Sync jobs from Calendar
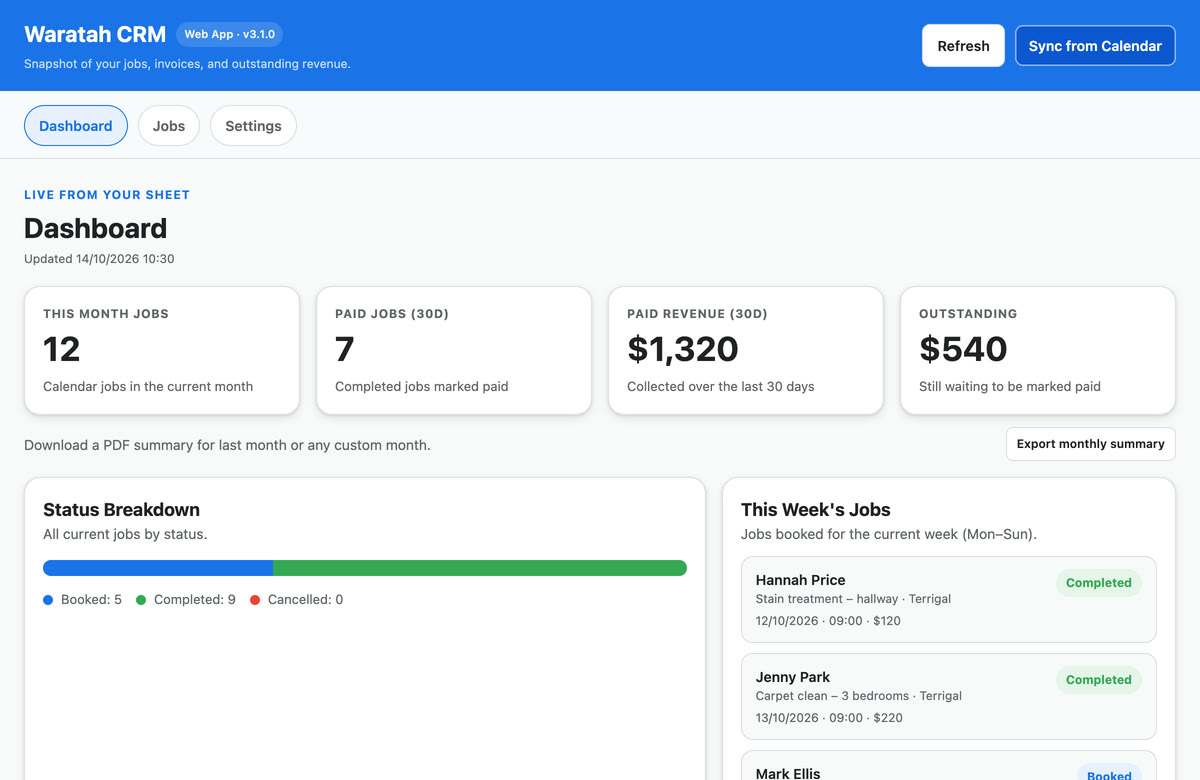Screen dimensions: 1200x780 pyautogui.click(x=1095, y=46)
